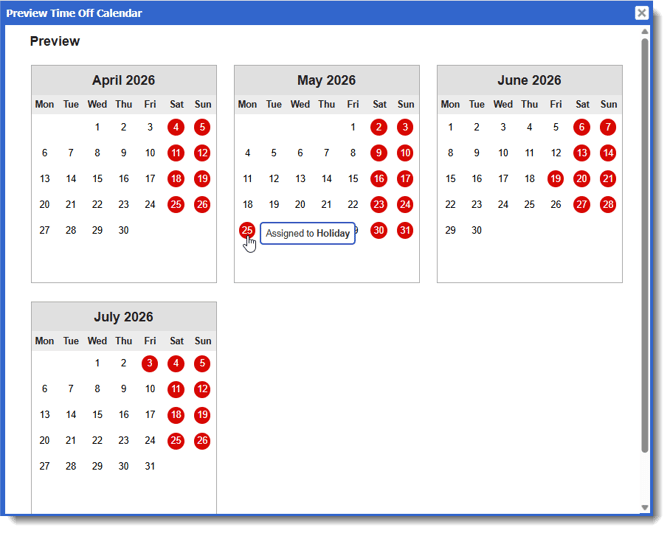Click the April 2026 month header
The width and height of the screenshot is (670, 533).
point(124,80)
